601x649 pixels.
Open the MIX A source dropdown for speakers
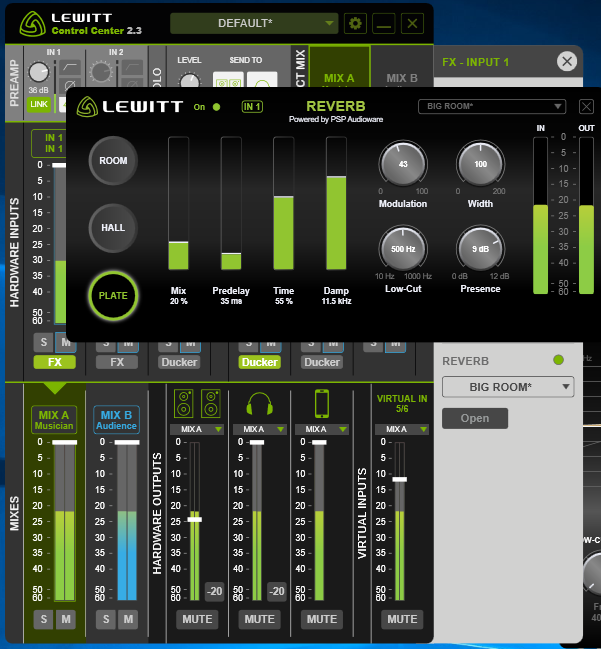[197, 430]
